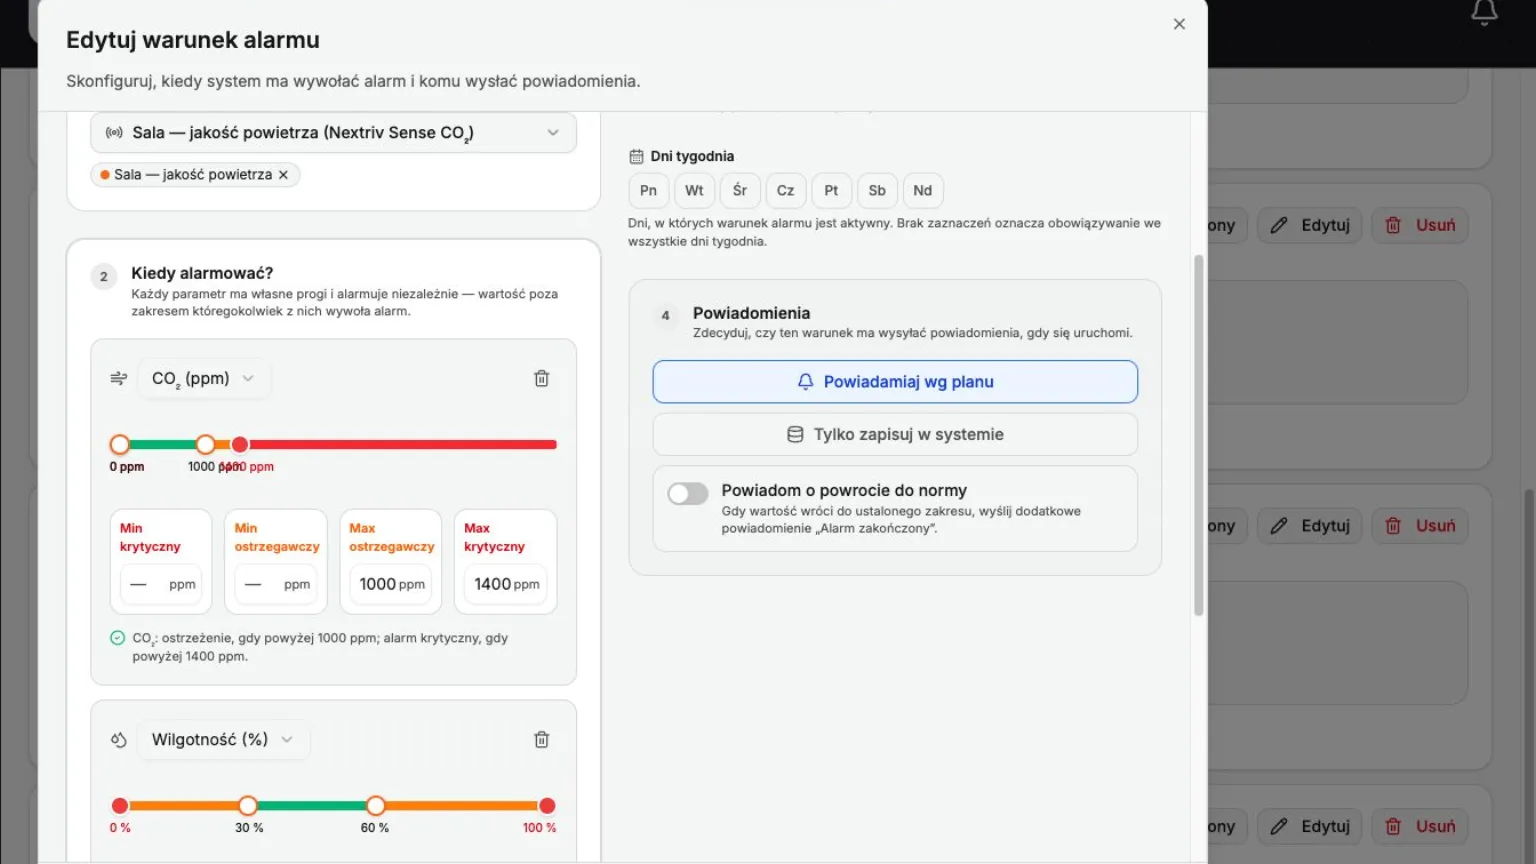The height and width of the screenshot is (864, 1536).
Task: Toggle the Pt weekday button
Action: (x=831, y=190)
